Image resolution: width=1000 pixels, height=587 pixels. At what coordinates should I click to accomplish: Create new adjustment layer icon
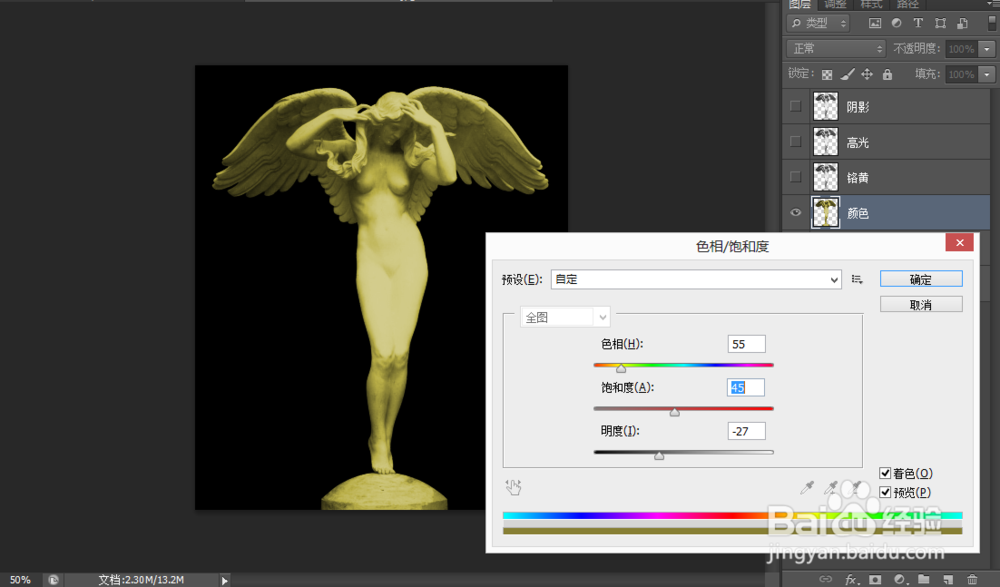tap(899, 579)
